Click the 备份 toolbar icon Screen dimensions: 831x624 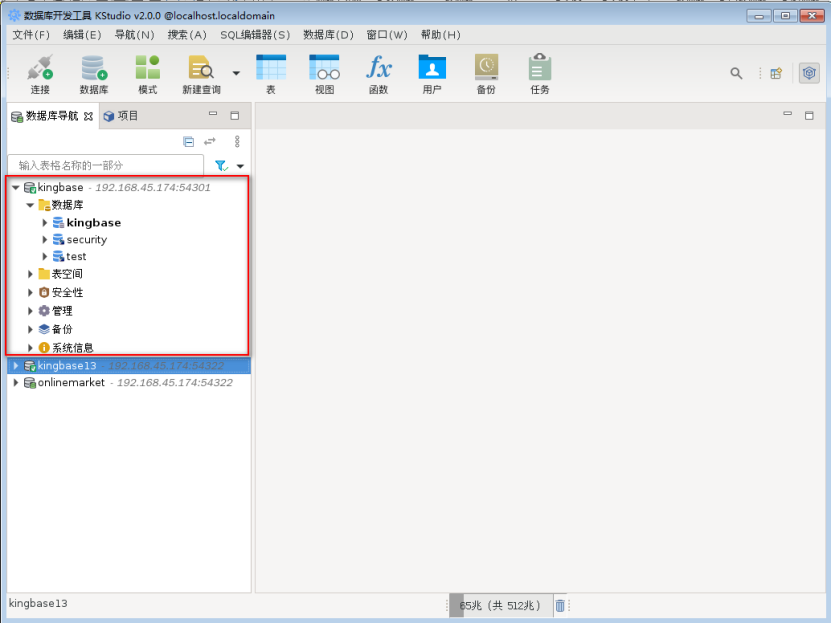point(486,74)
